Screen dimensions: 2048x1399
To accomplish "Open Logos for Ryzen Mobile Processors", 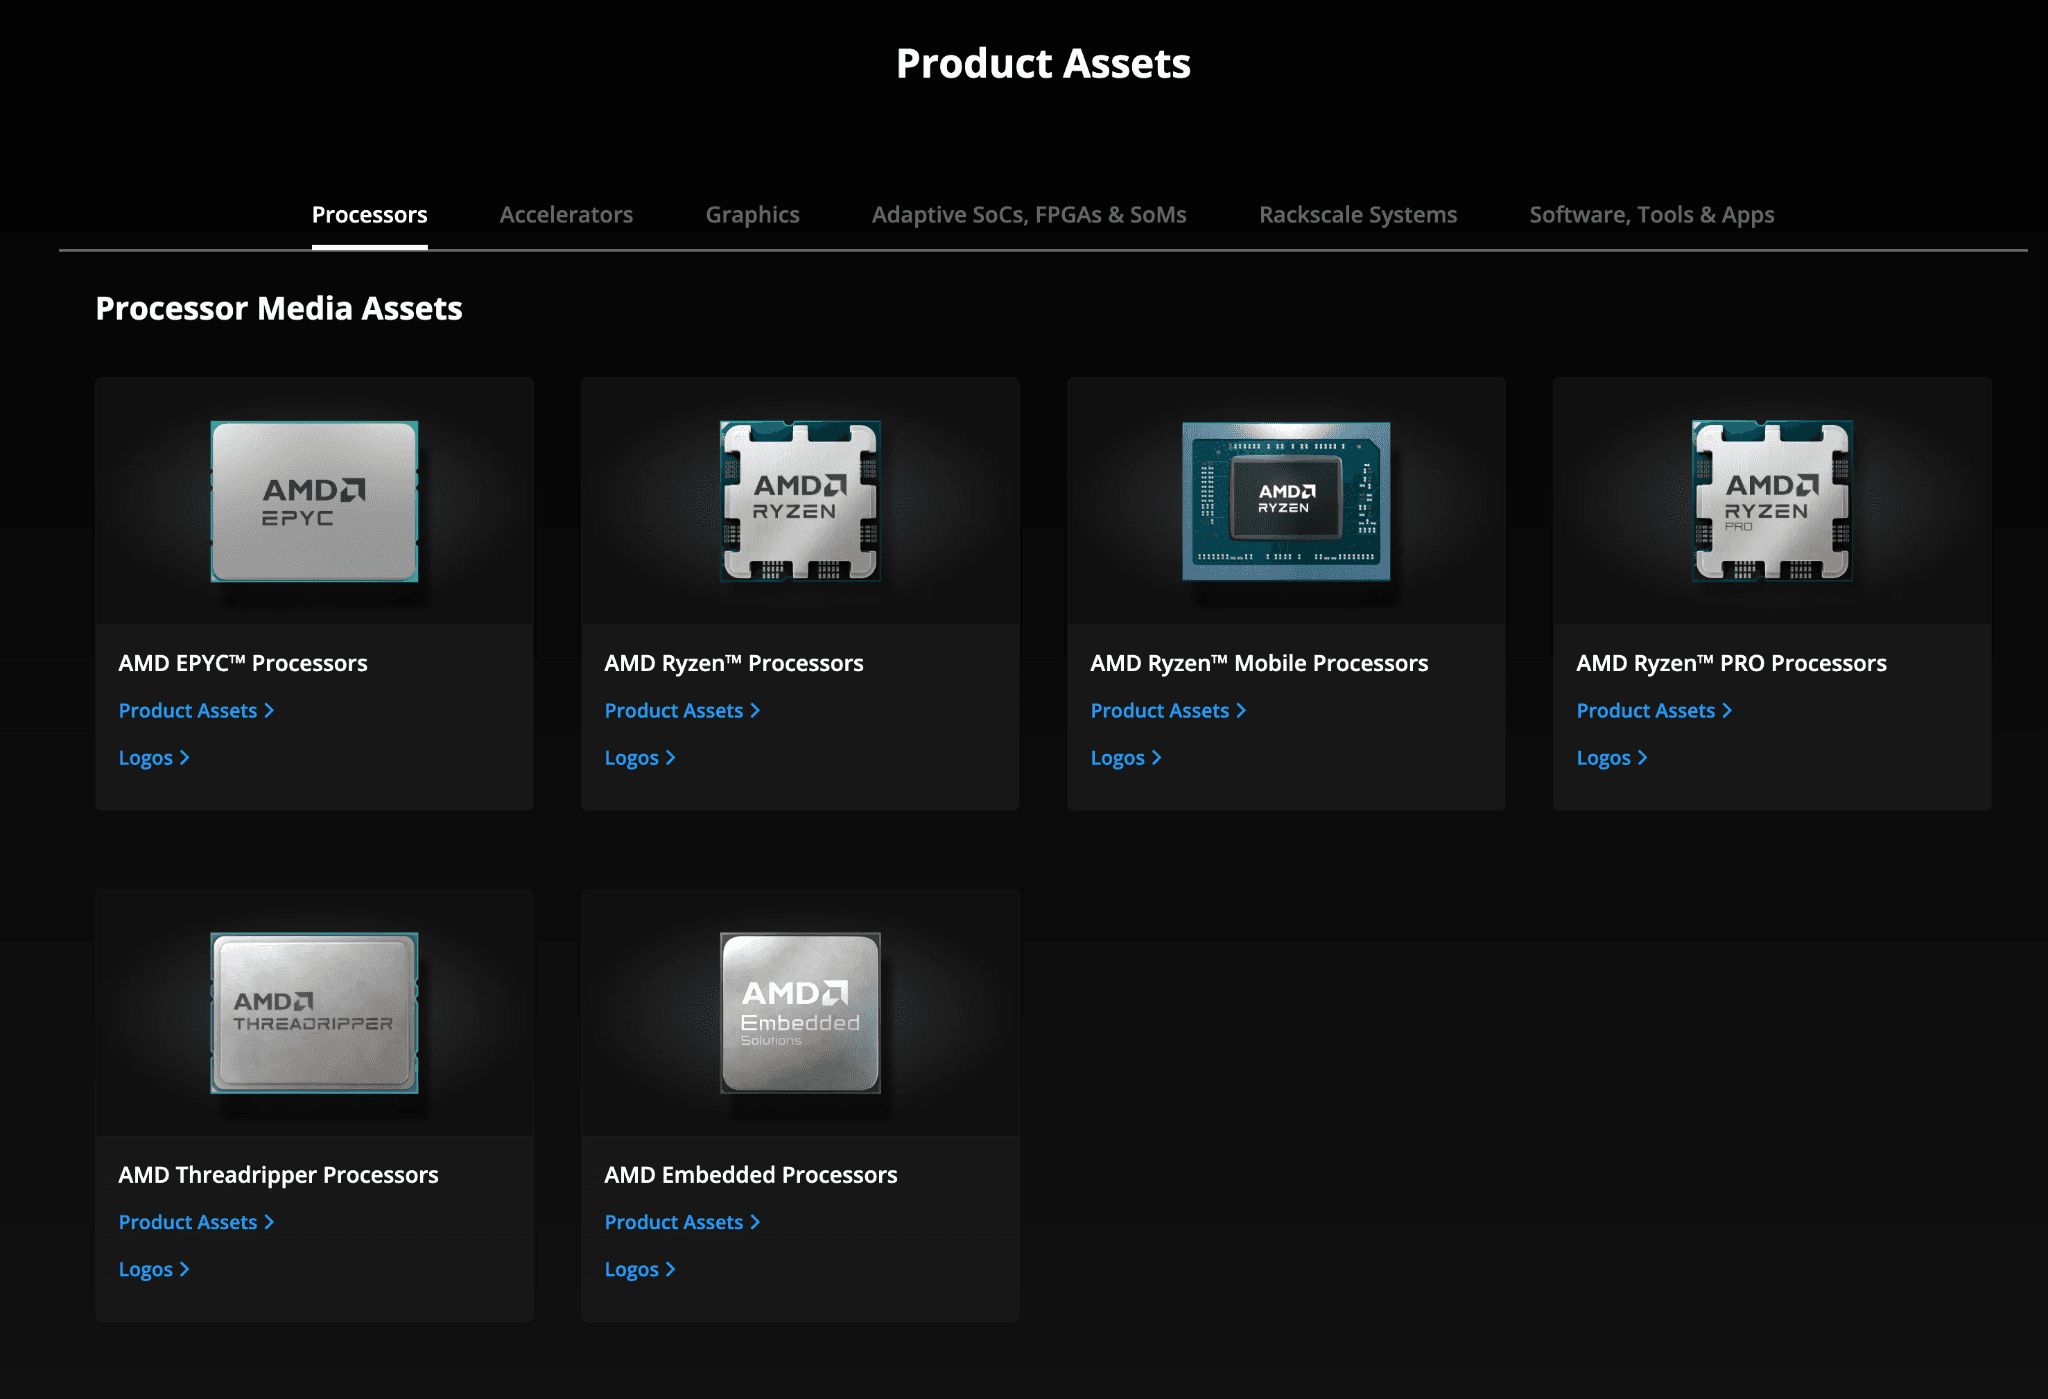I will [1126, 758].
